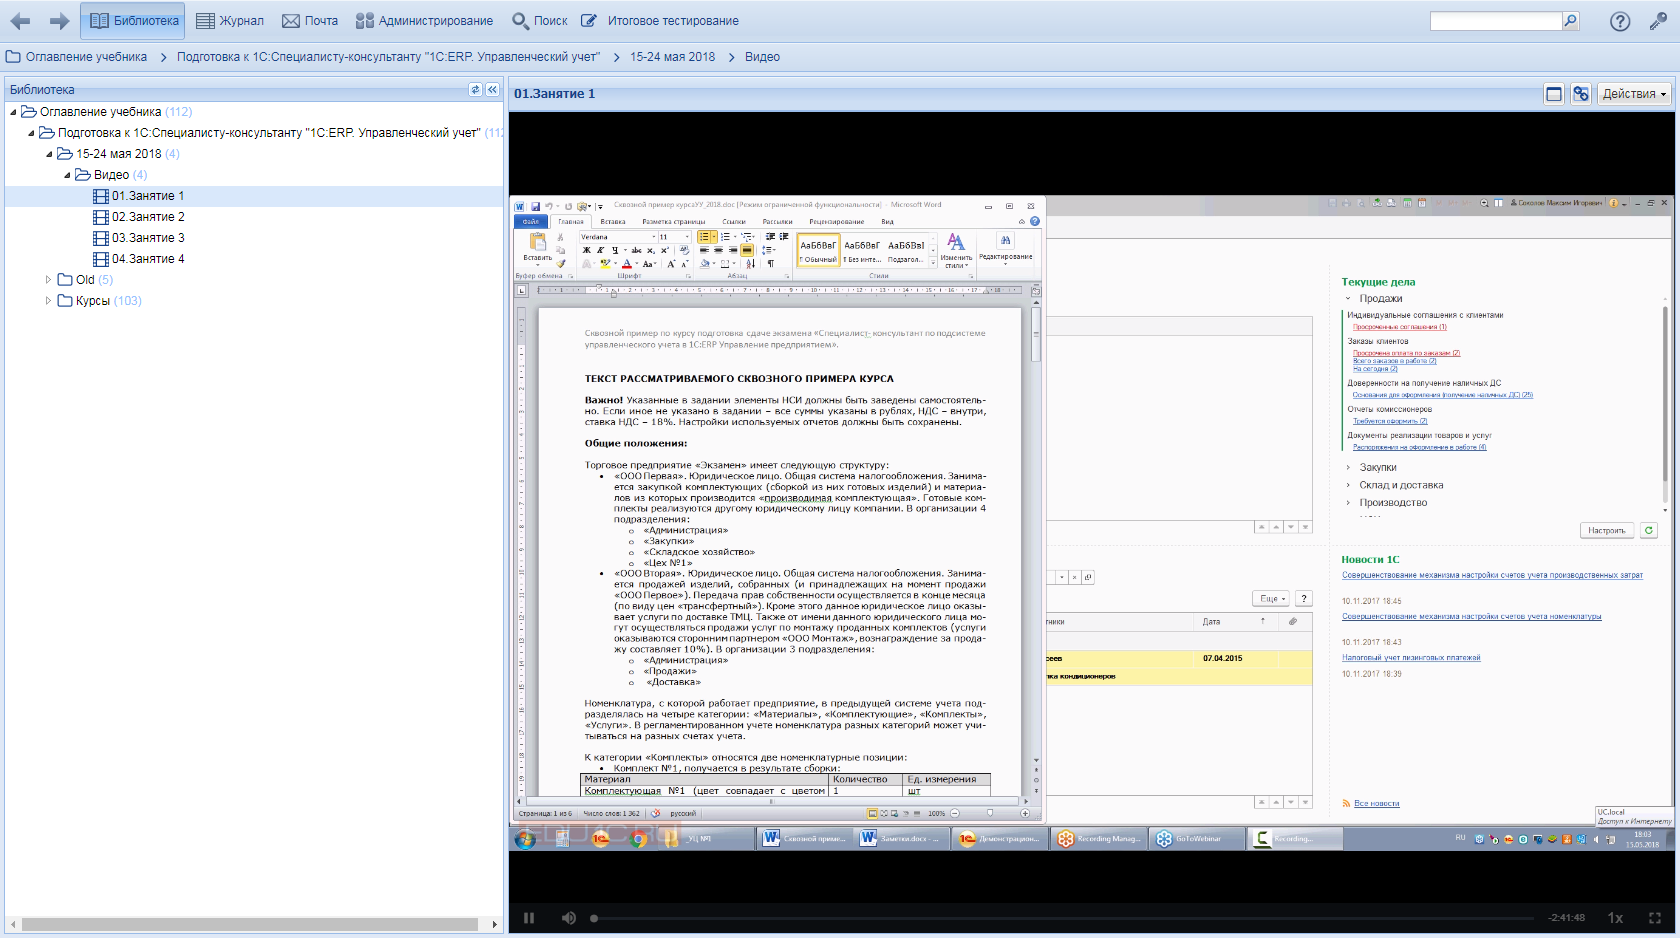Viewport: 1680px width, 938px height.
Task: Open the Администрирование menu
Action: 425,21
